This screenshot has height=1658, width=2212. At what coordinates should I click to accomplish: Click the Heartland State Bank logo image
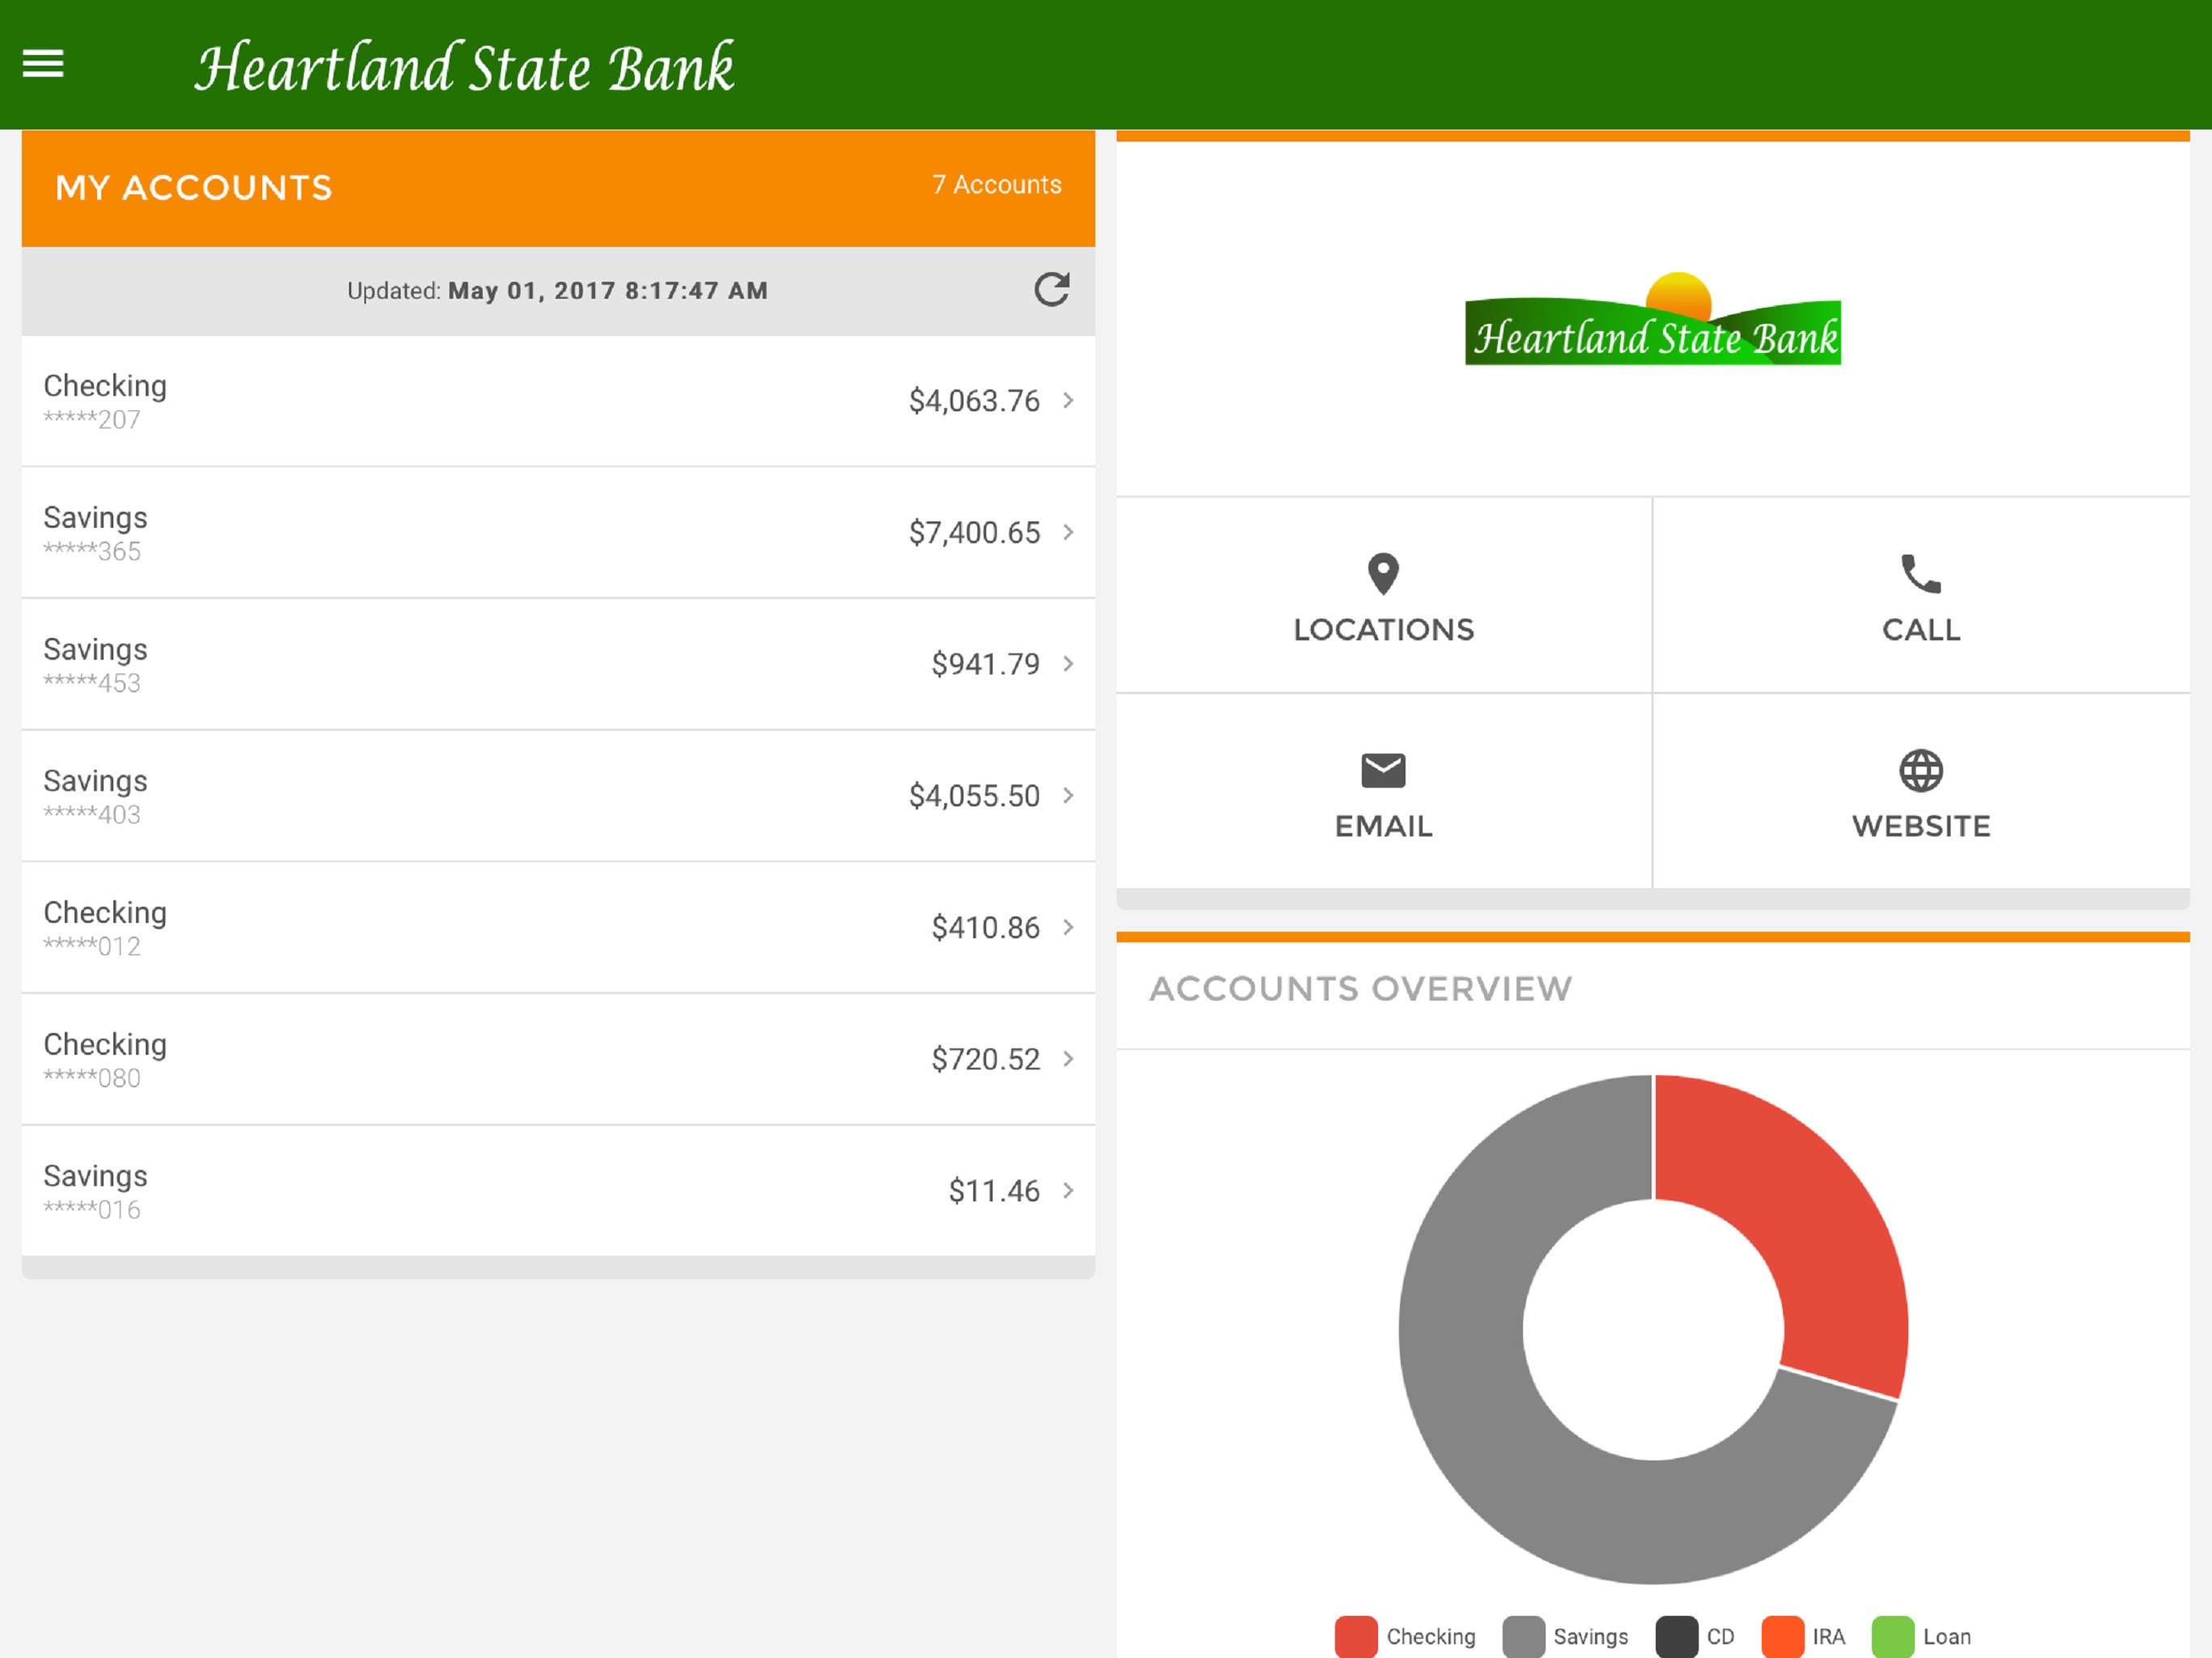(x=1652, y=319)
